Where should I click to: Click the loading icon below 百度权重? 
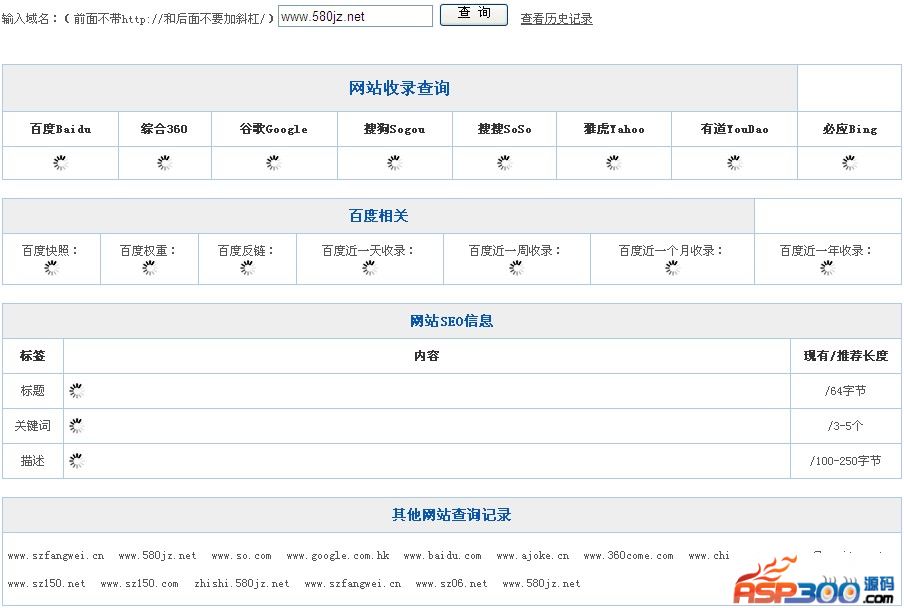tap(149, 268)
